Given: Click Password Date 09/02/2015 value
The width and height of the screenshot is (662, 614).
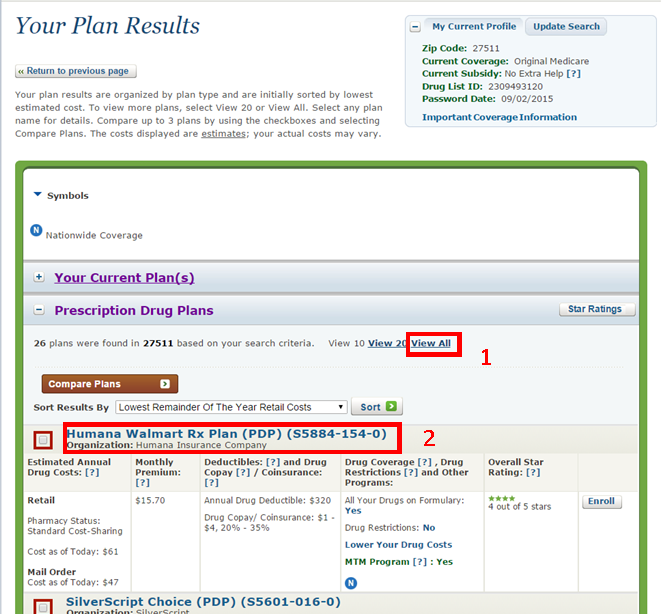Looking at the screenshot, I should [527, 99].
